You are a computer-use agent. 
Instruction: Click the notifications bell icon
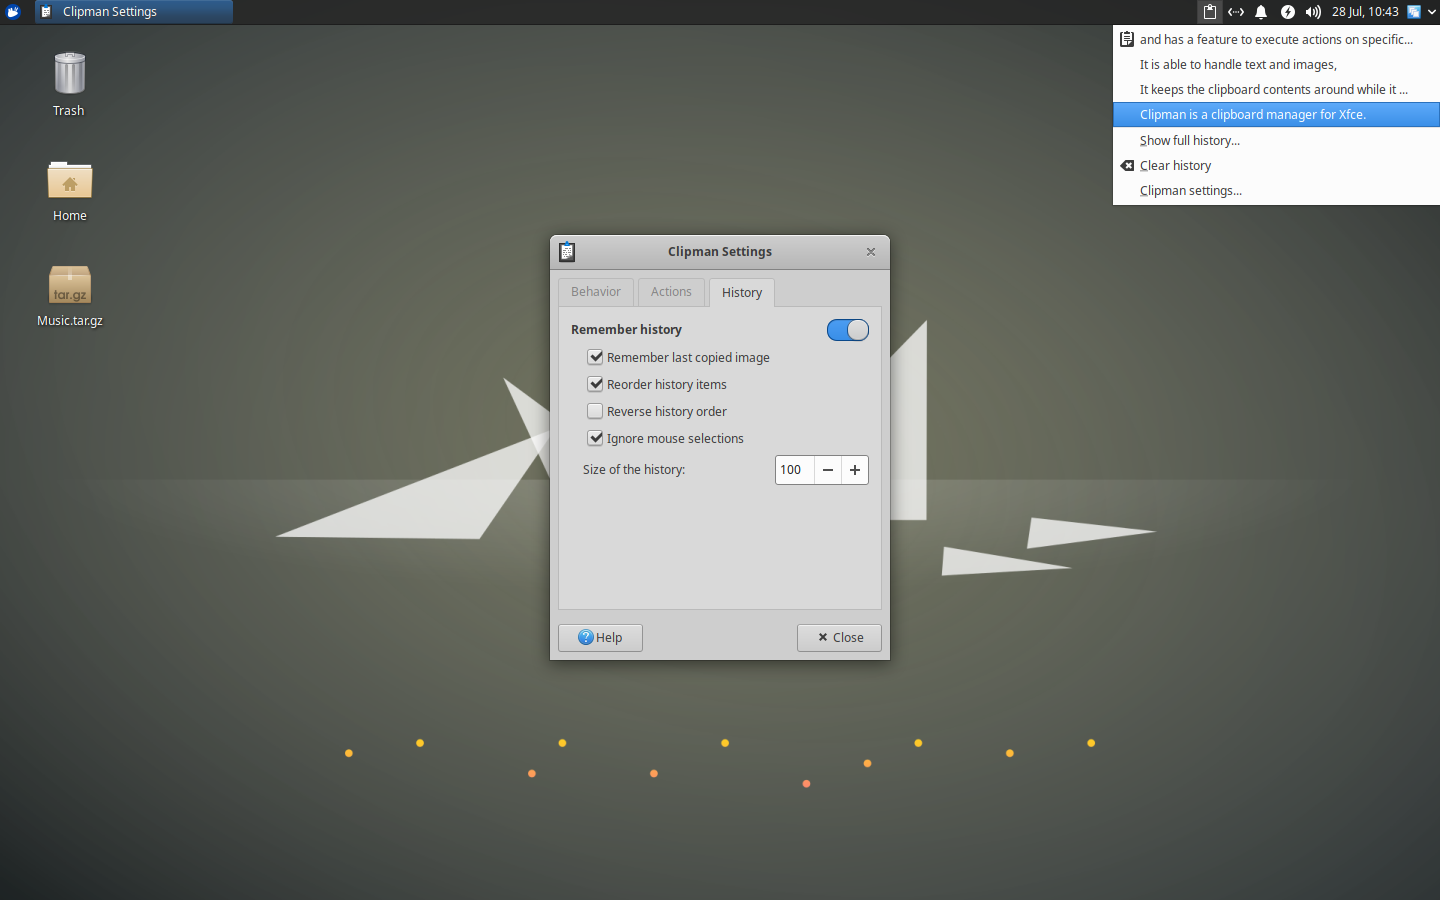pos(1260,11)
